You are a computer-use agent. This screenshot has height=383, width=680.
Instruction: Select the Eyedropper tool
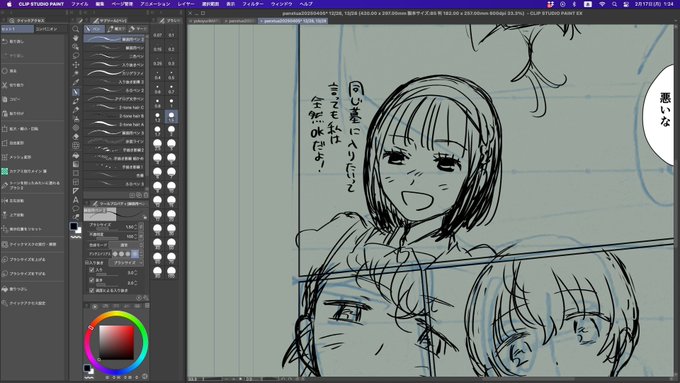(76, 83)
